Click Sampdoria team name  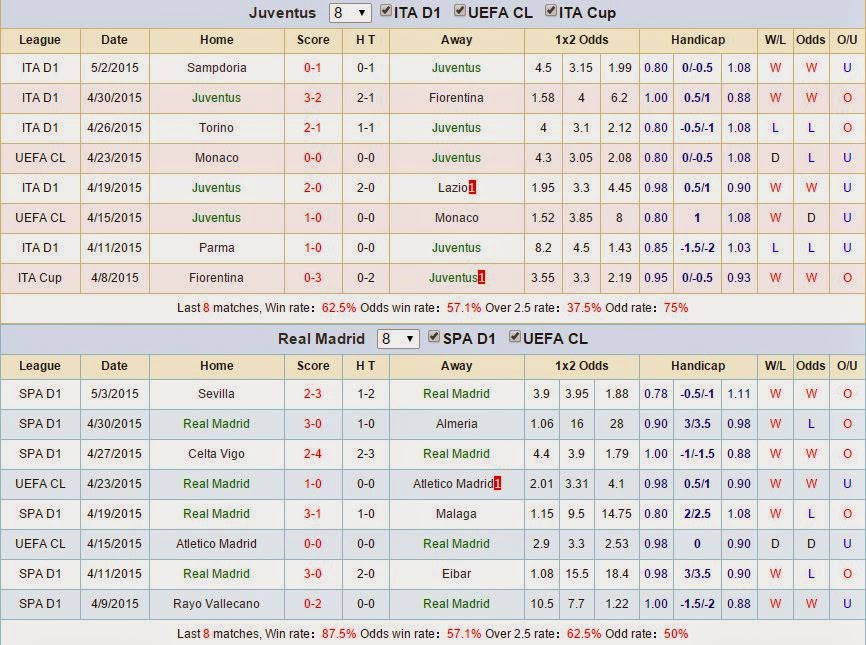pyautogui.click(x=216, y=68)
